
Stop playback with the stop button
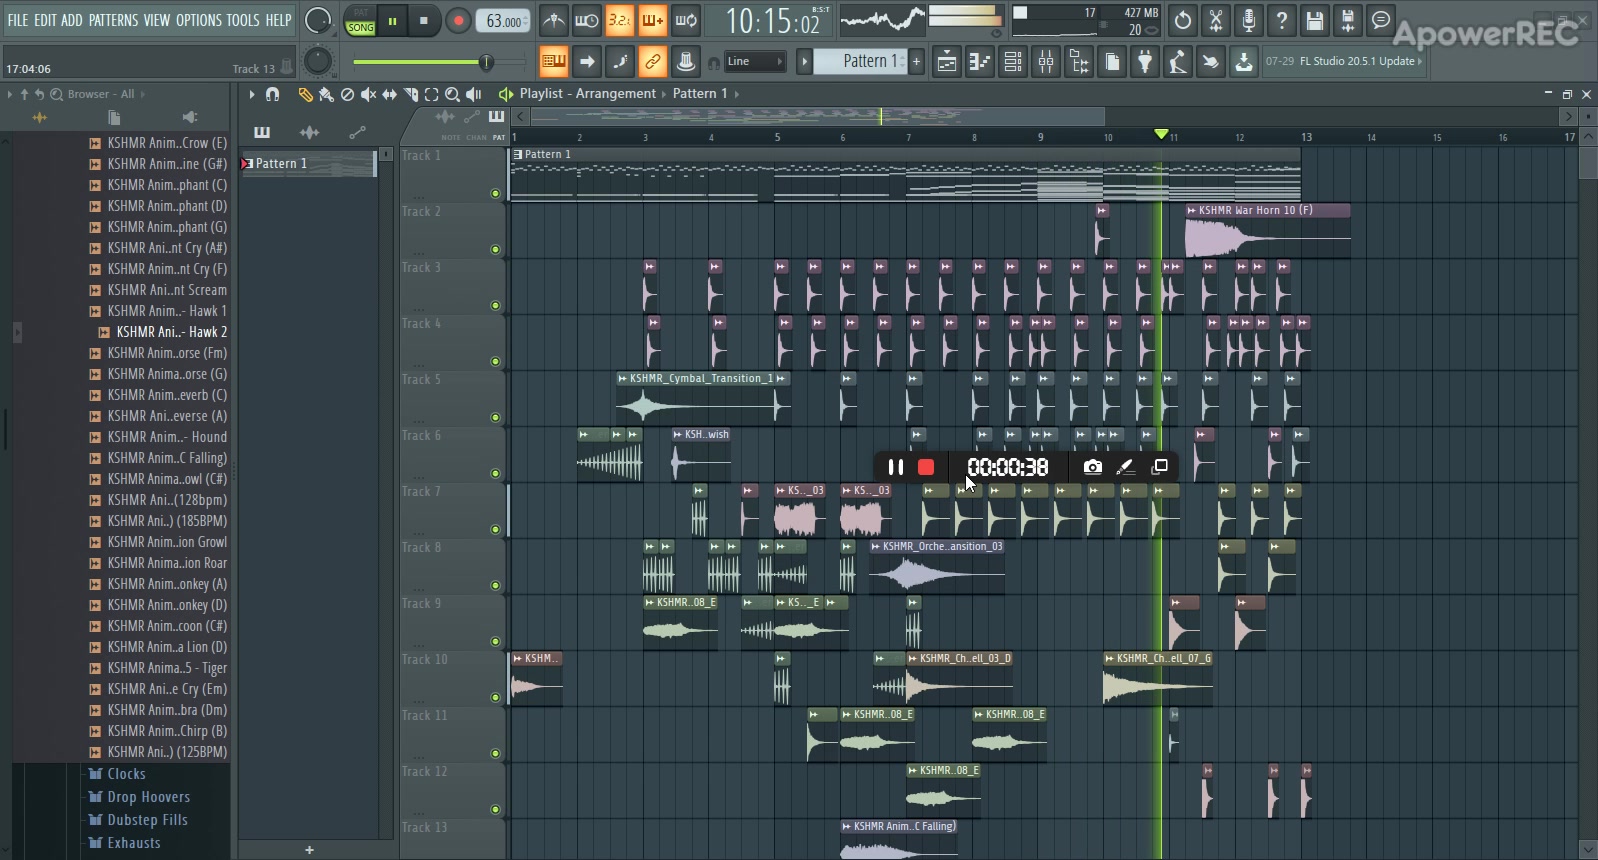click(424, 21)
